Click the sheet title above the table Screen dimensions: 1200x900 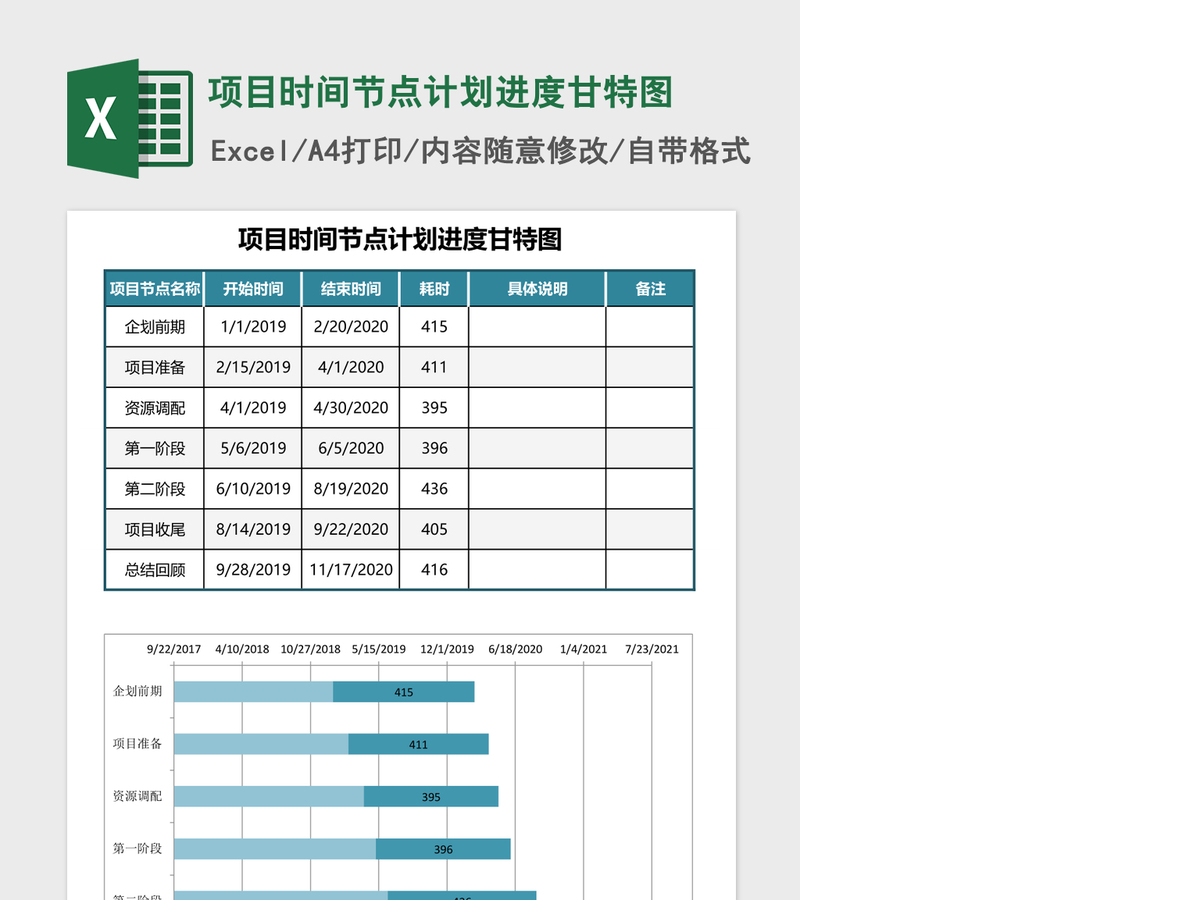[400, 239]
